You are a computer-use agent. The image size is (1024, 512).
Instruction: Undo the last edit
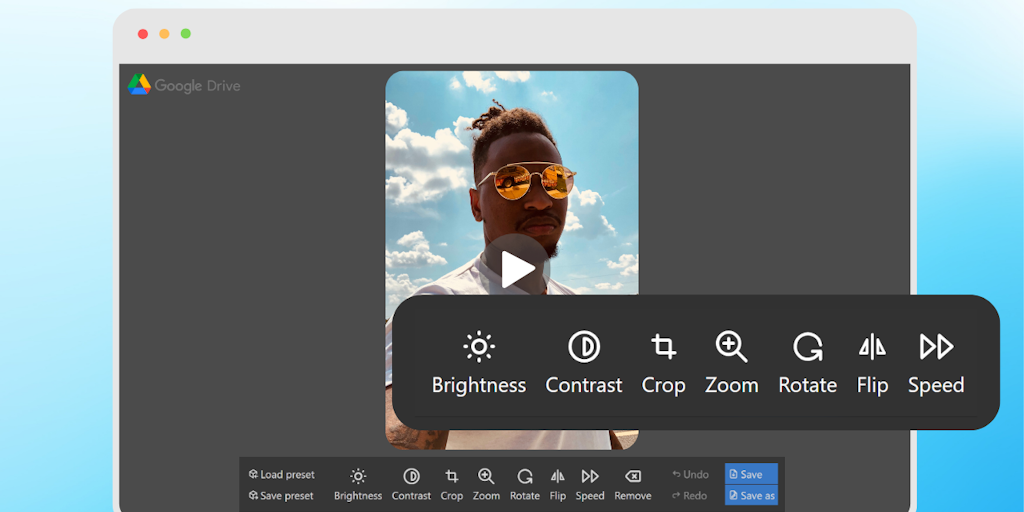tap(691, 475)
